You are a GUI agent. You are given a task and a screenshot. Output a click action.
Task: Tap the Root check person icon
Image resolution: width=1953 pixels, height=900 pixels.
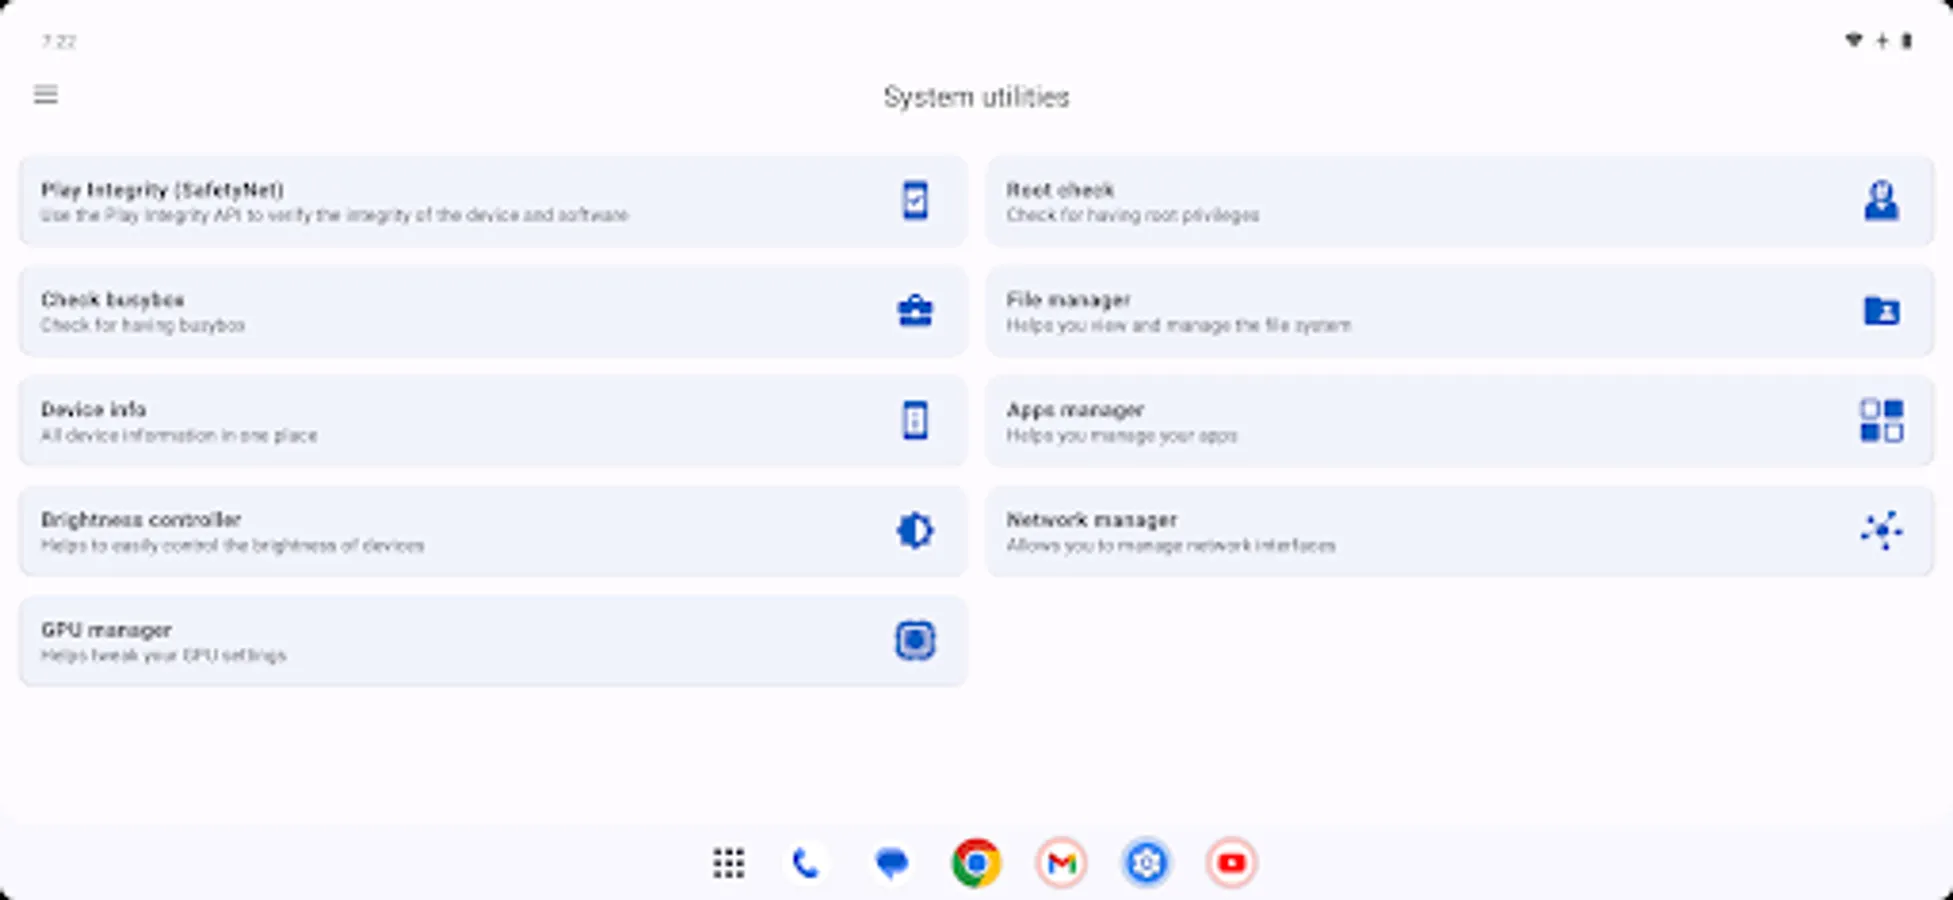pos(1880,201)
